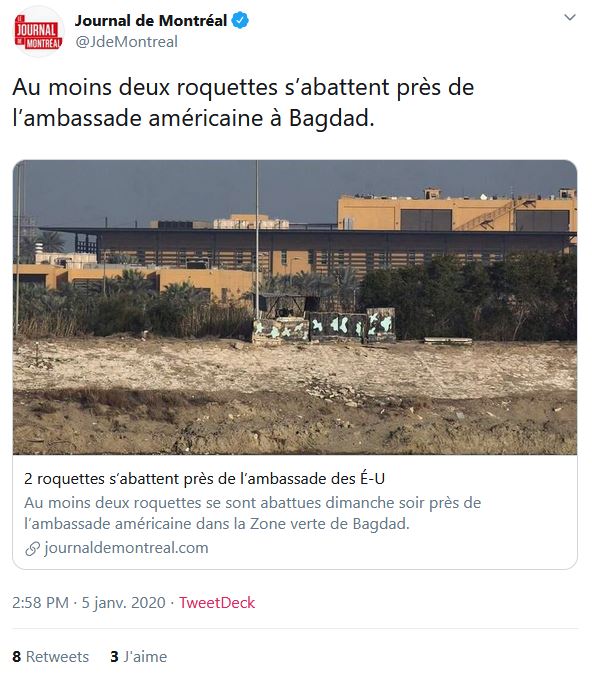
Task: Click the likes count number 3
Action: pos(114,657)
